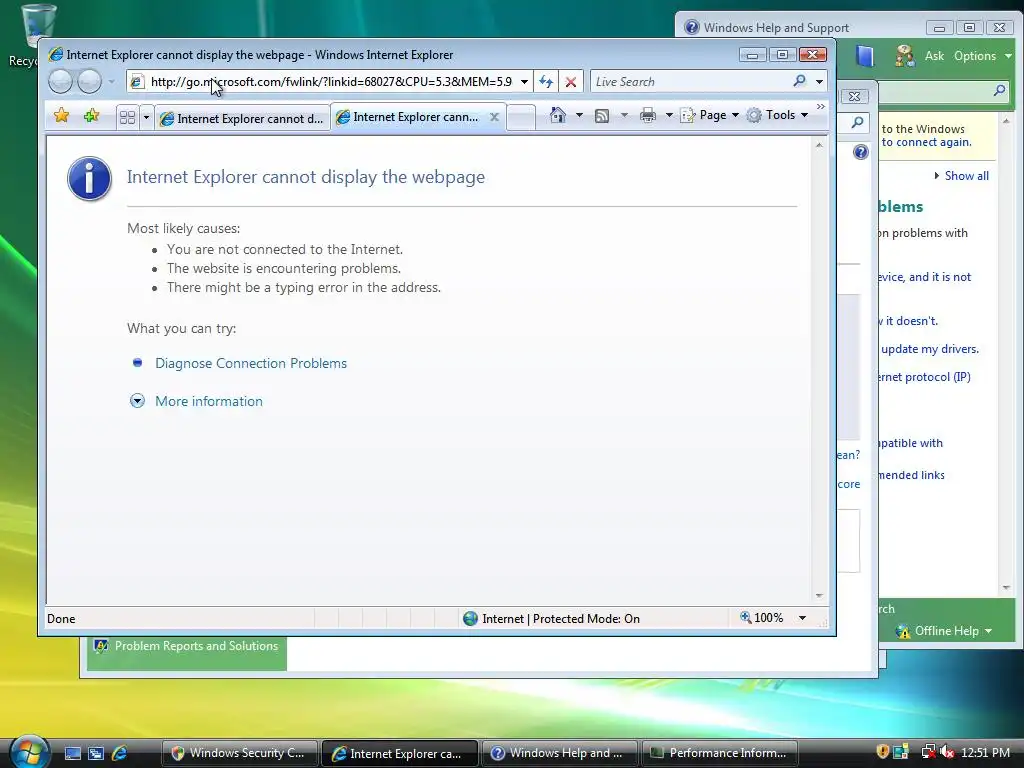1024x768 pixels.
Task: Open Offline Help dropdown in Help window
Action: [x=944, y=631]
